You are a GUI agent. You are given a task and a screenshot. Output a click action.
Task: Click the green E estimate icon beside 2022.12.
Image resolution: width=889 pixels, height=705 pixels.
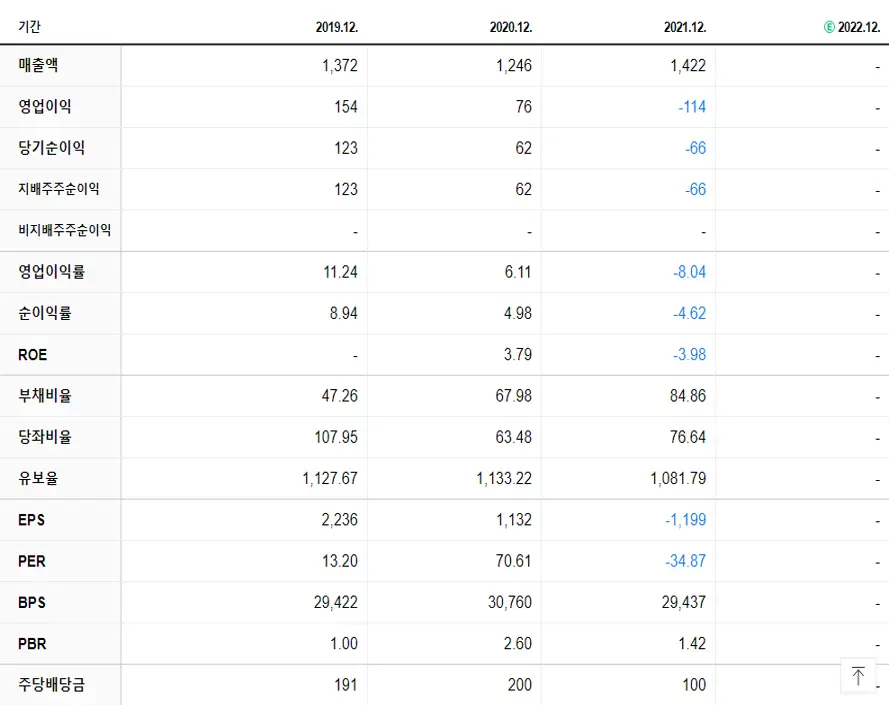(x=829, y=27)
